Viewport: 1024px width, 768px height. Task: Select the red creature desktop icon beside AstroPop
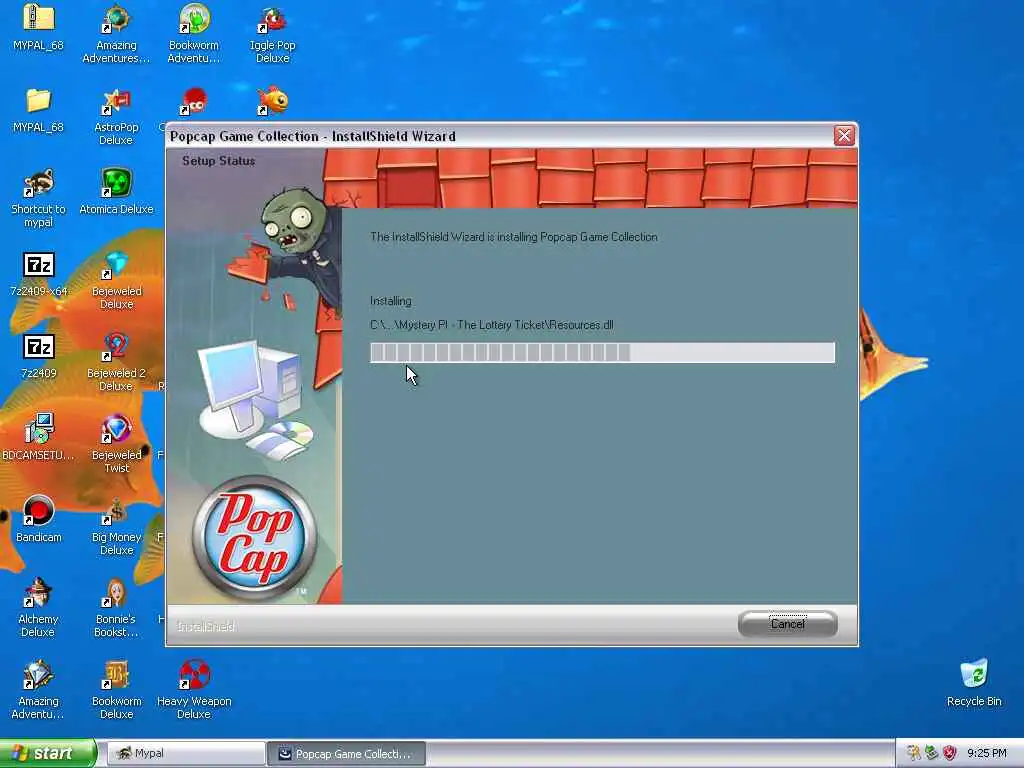(x=194, y=102)
